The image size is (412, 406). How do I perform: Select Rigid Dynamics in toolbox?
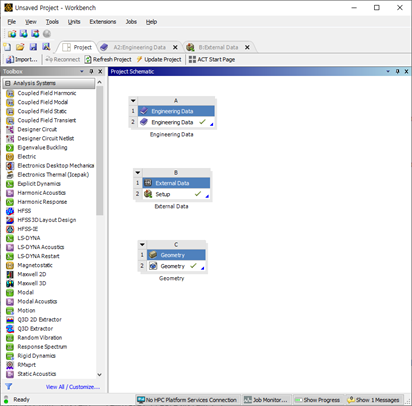[x=36, y=356]
